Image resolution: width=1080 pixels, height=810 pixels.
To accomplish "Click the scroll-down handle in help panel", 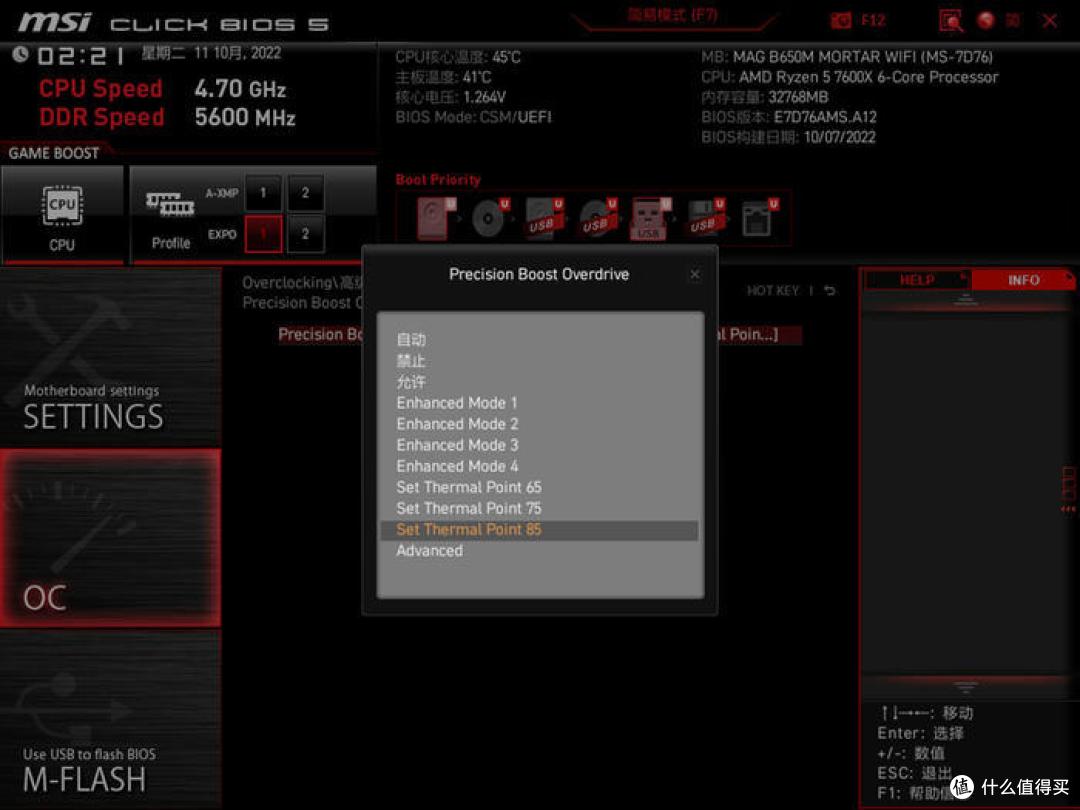I will pyautogui.click(x=966, y=687).
